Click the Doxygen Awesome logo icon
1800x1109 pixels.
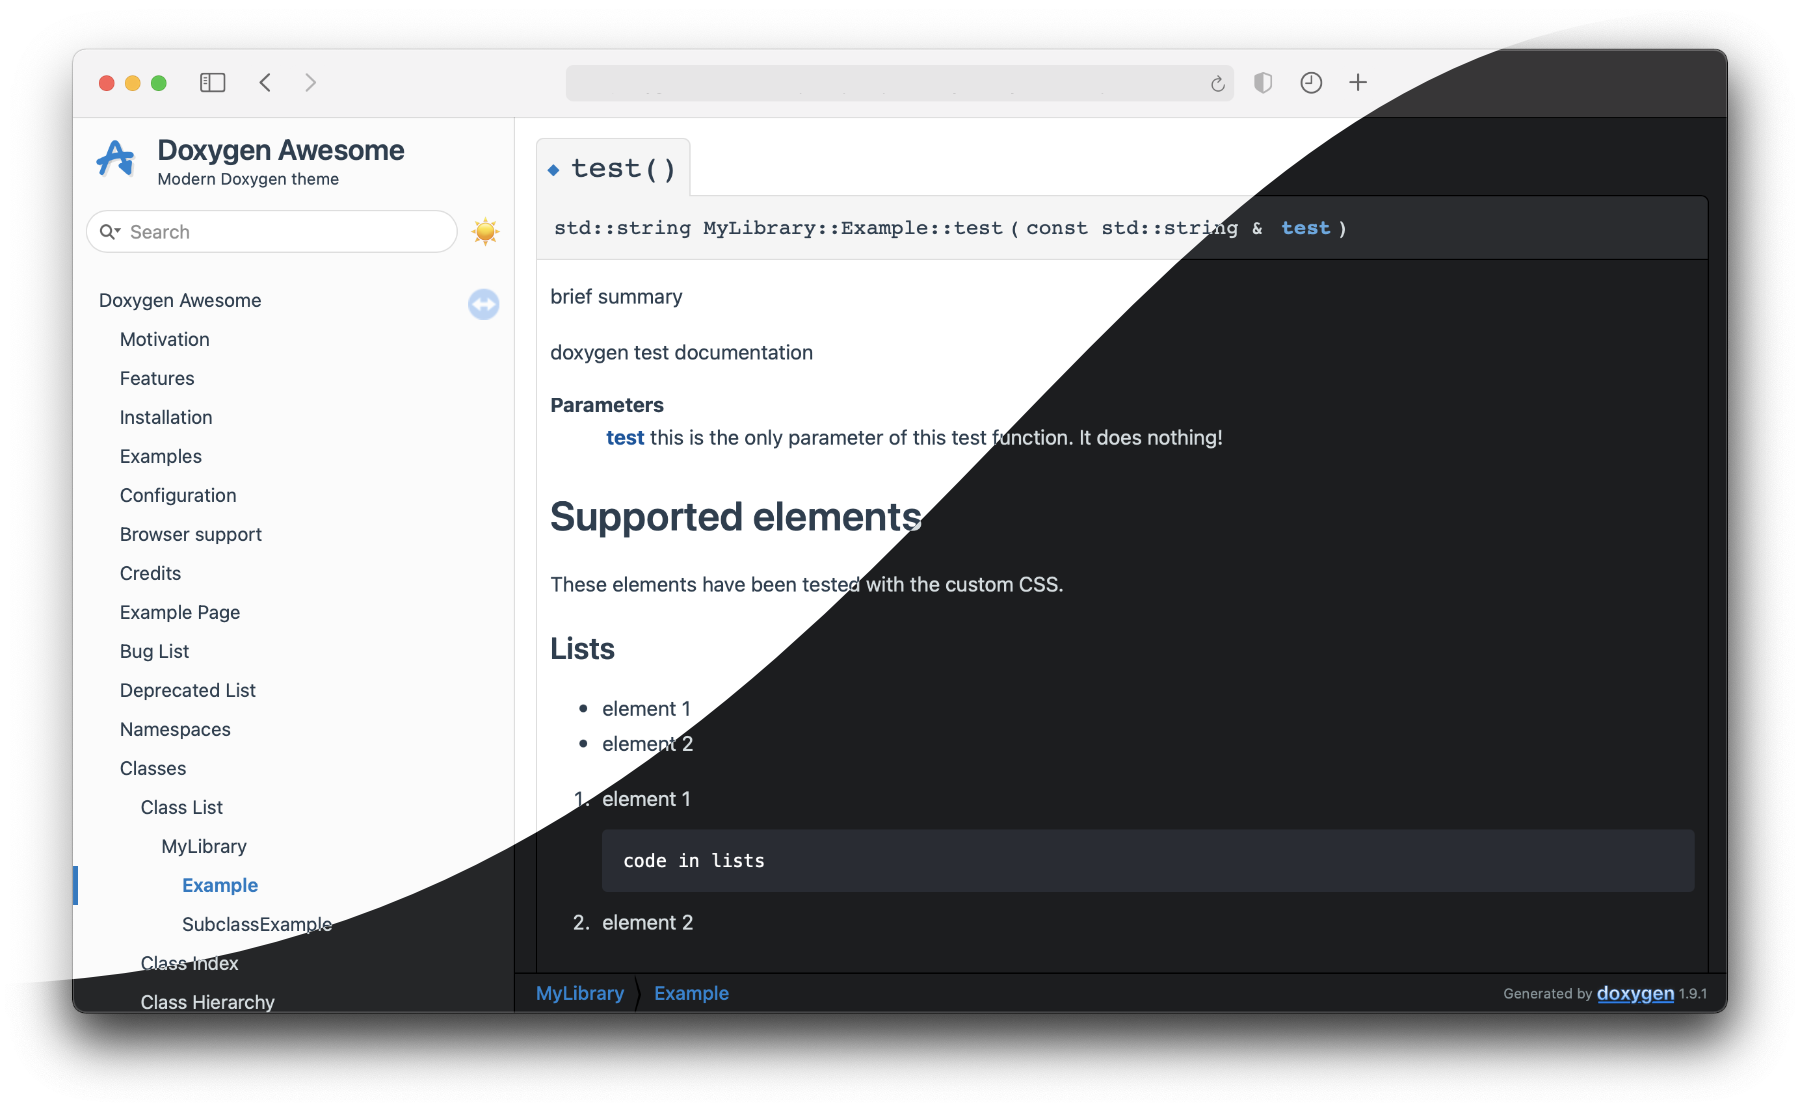tap(116, 158)
